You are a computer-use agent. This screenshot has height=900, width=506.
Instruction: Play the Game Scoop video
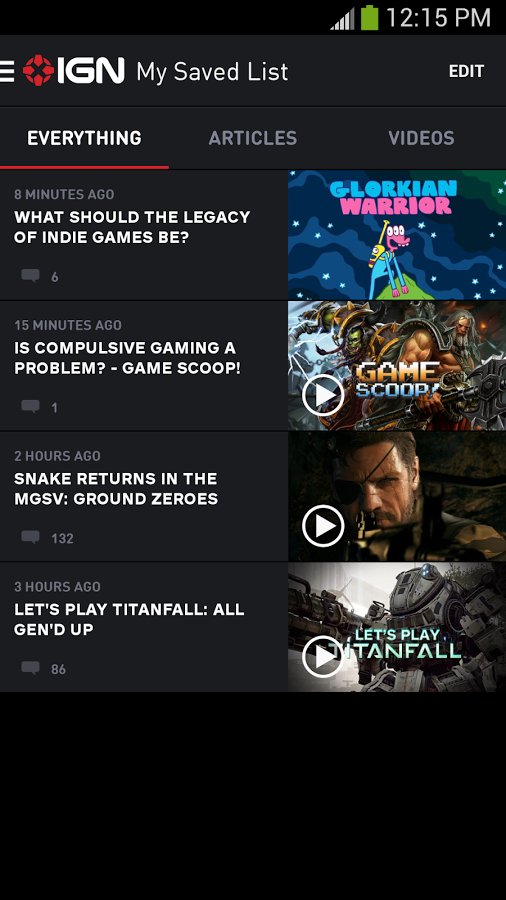click(323, 395)
